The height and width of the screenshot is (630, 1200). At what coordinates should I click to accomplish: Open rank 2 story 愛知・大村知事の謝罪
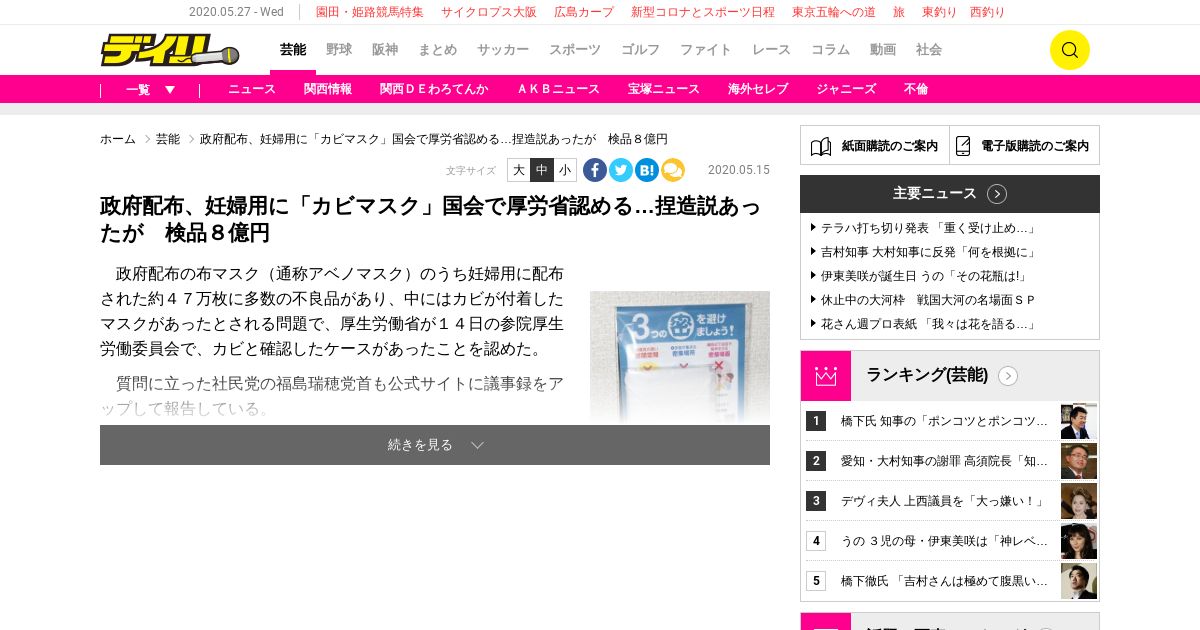click(944, 461)
